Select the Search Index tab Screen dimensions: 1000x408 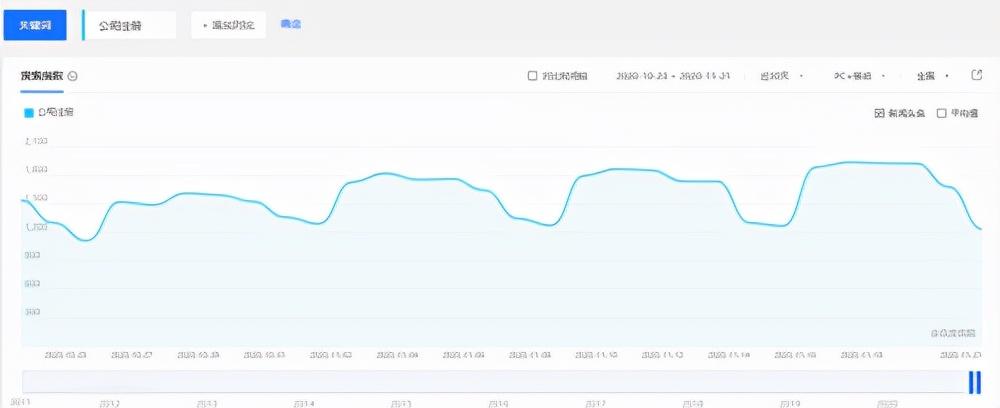pyautogui.click(x=41, y=76)
